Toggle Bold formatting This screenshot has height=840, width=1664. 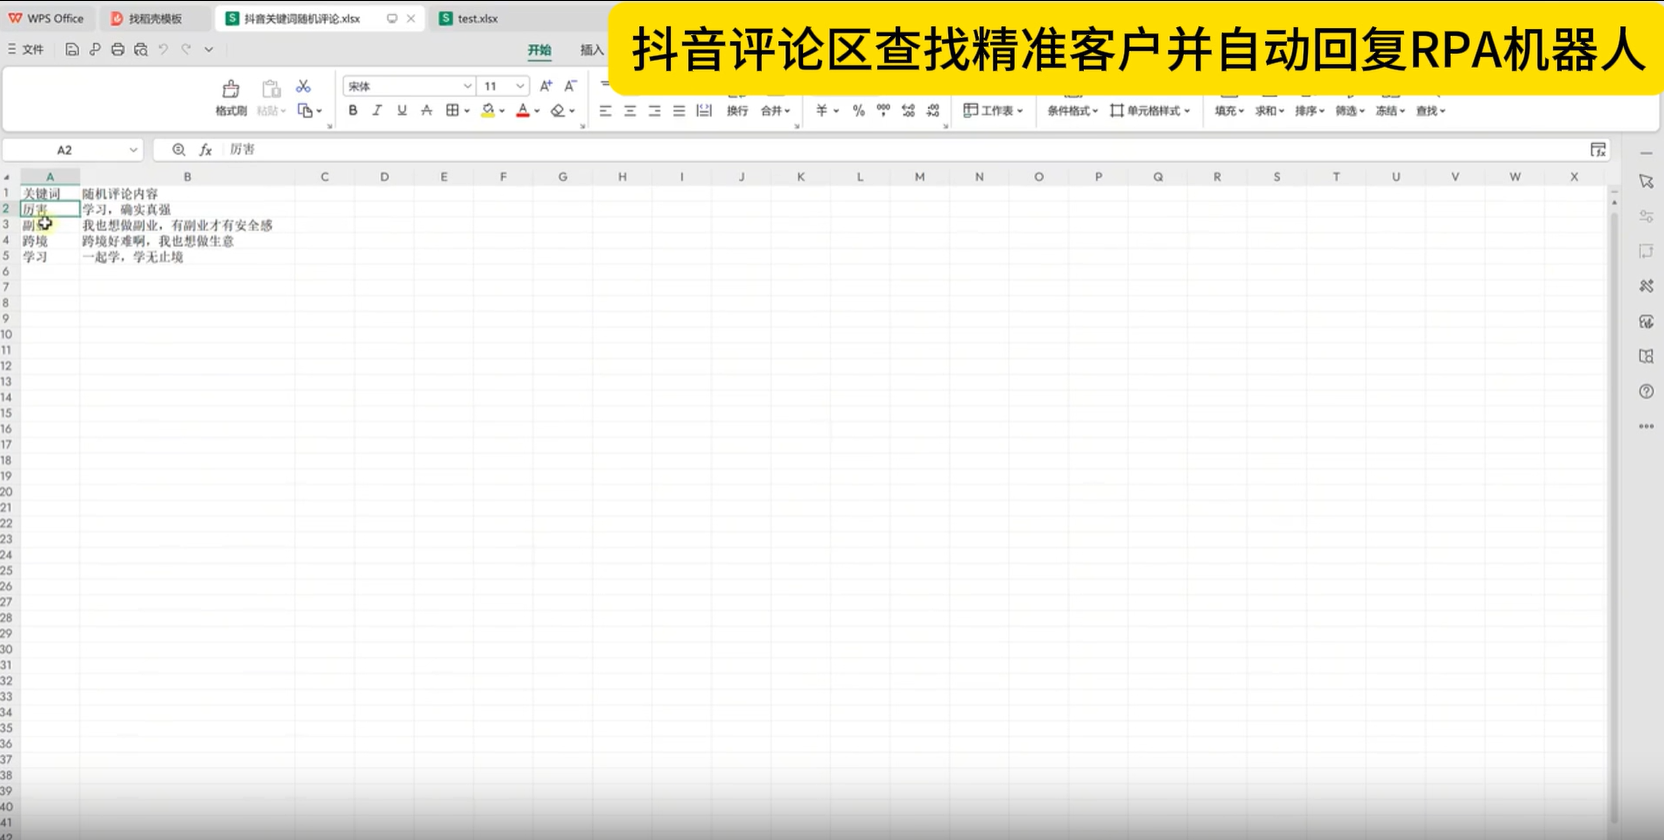(353, 111)
